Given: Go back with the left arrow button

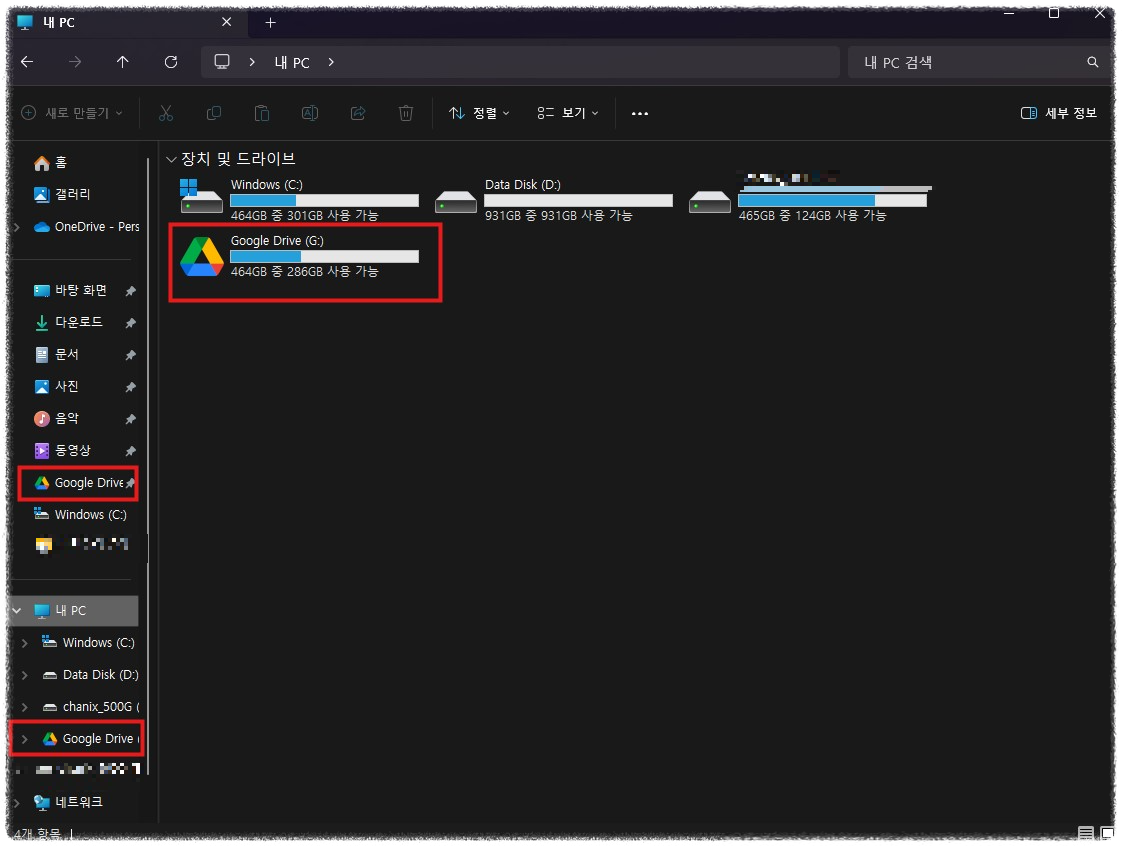Looking at the screenshot, I should point(27,62).
